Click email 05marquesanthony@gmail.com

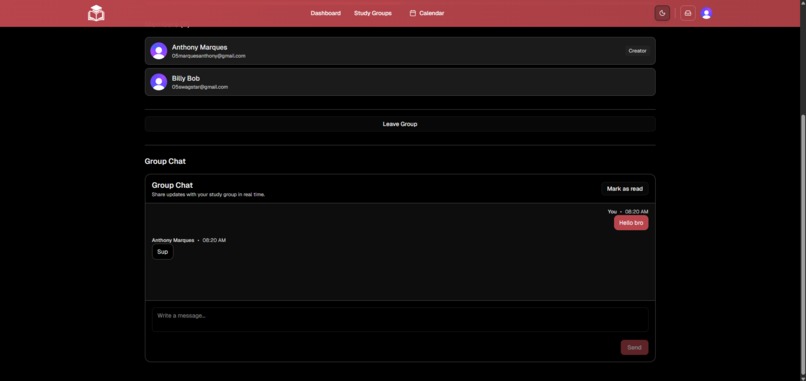(208, 56)
